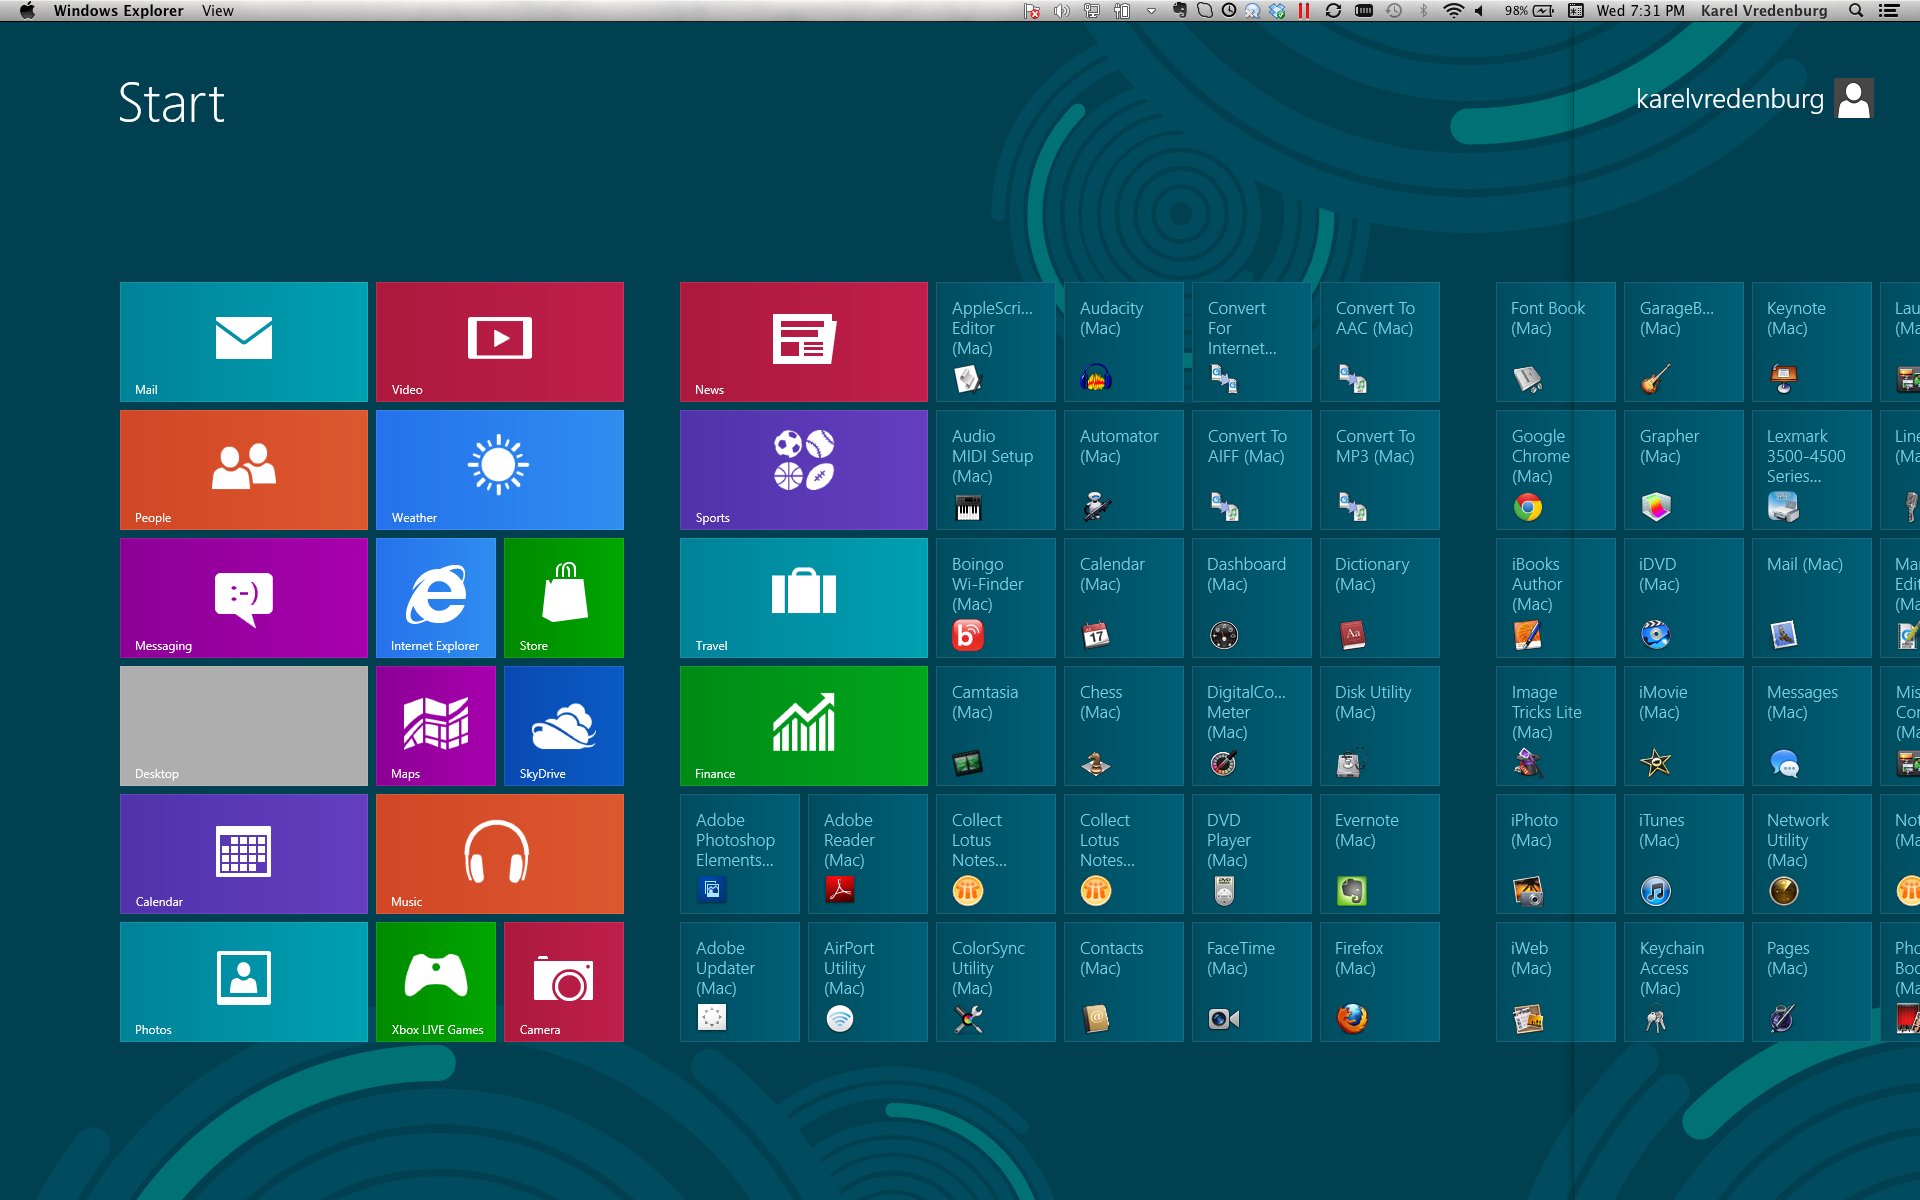The width and height of the screenshot is (1920, 1200).
Task: Open Notification Center list icon
Action: (x=1889, y=11)
